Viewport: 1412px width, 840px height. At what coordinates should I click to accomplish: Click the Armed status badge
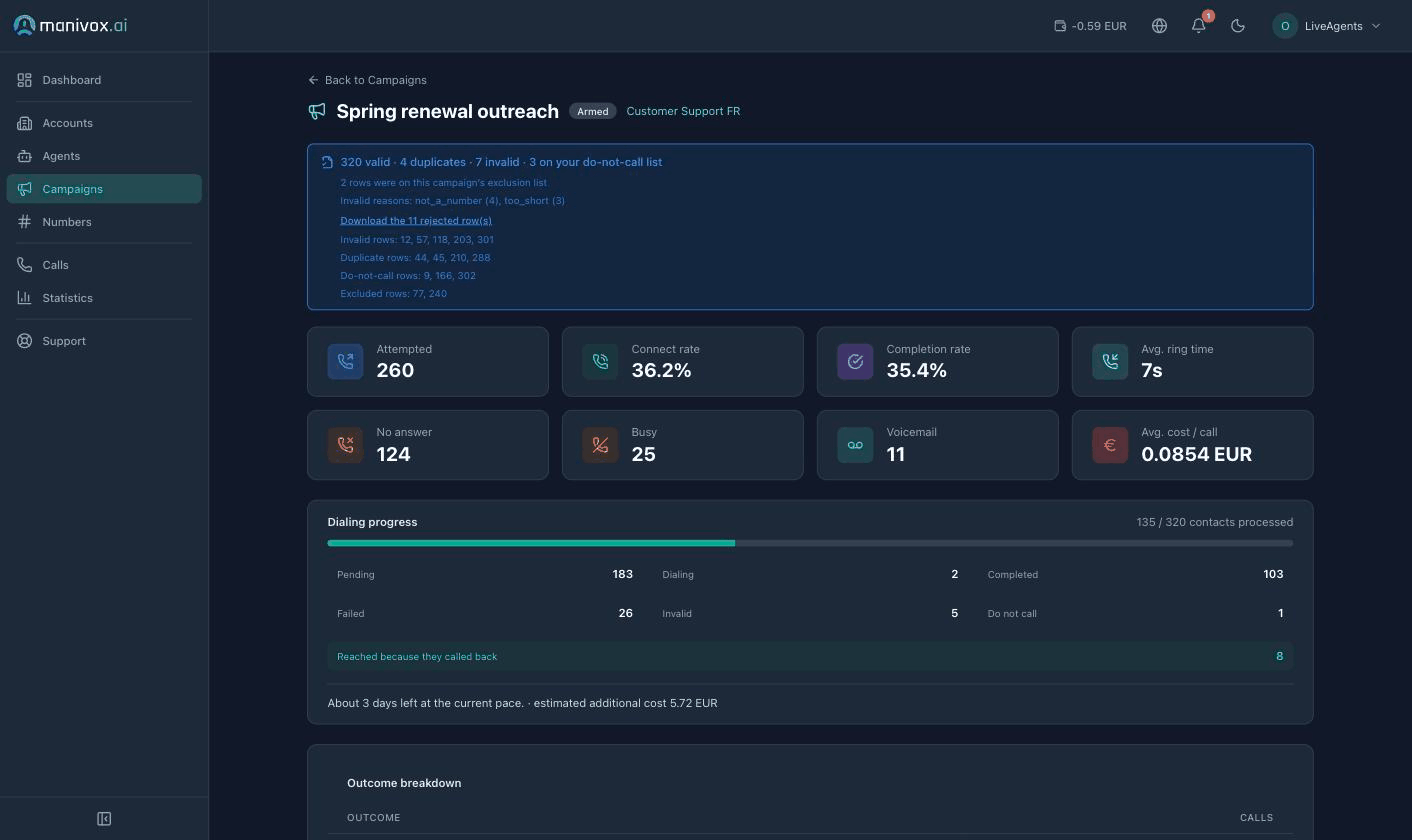pyautogui.click(x=593, y=111)
